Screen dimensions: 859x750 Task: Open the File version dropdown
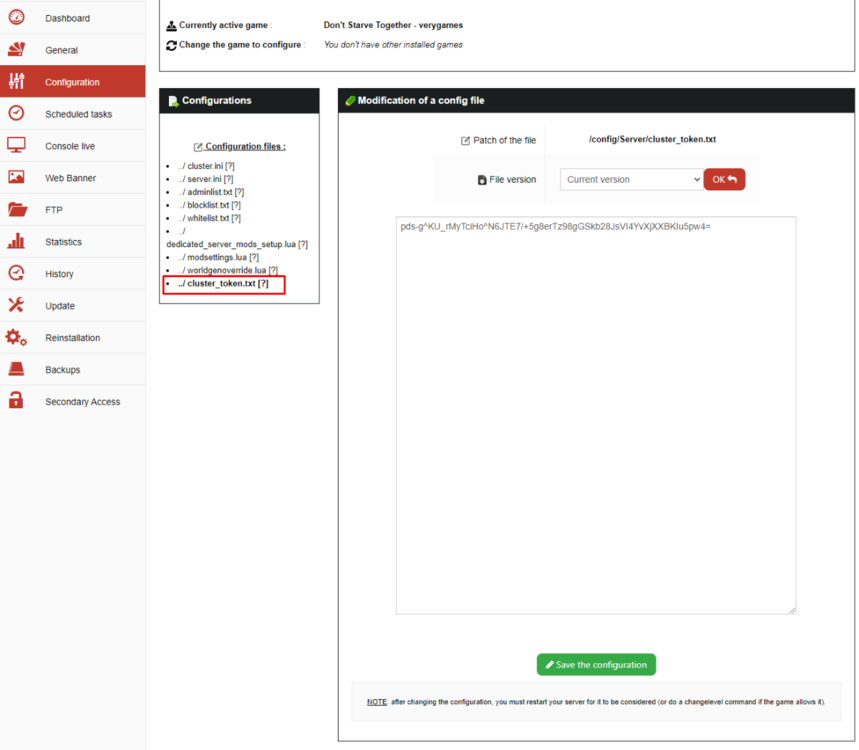pyautogui.click(x=630, y=180)
